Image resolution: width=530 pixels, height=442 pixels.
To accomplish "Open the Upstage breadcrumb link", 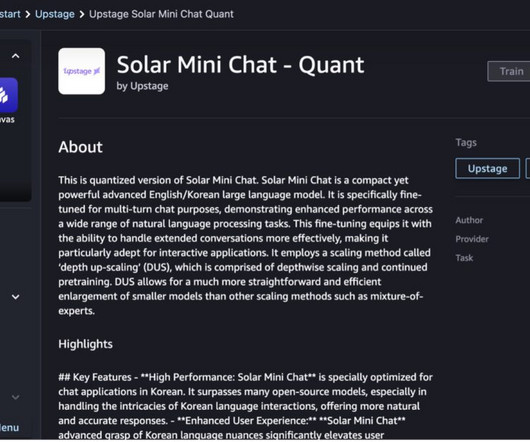I will click(55, 14).
